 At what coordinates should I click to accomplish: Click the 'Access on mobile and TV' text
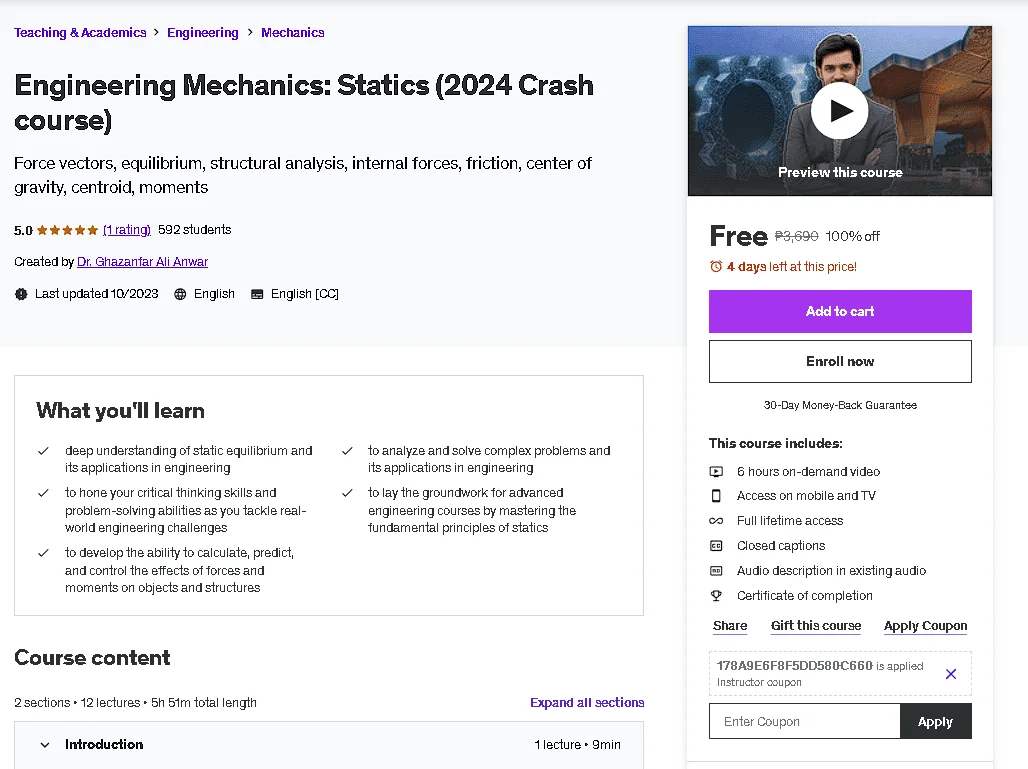click(x=806, y=496)
